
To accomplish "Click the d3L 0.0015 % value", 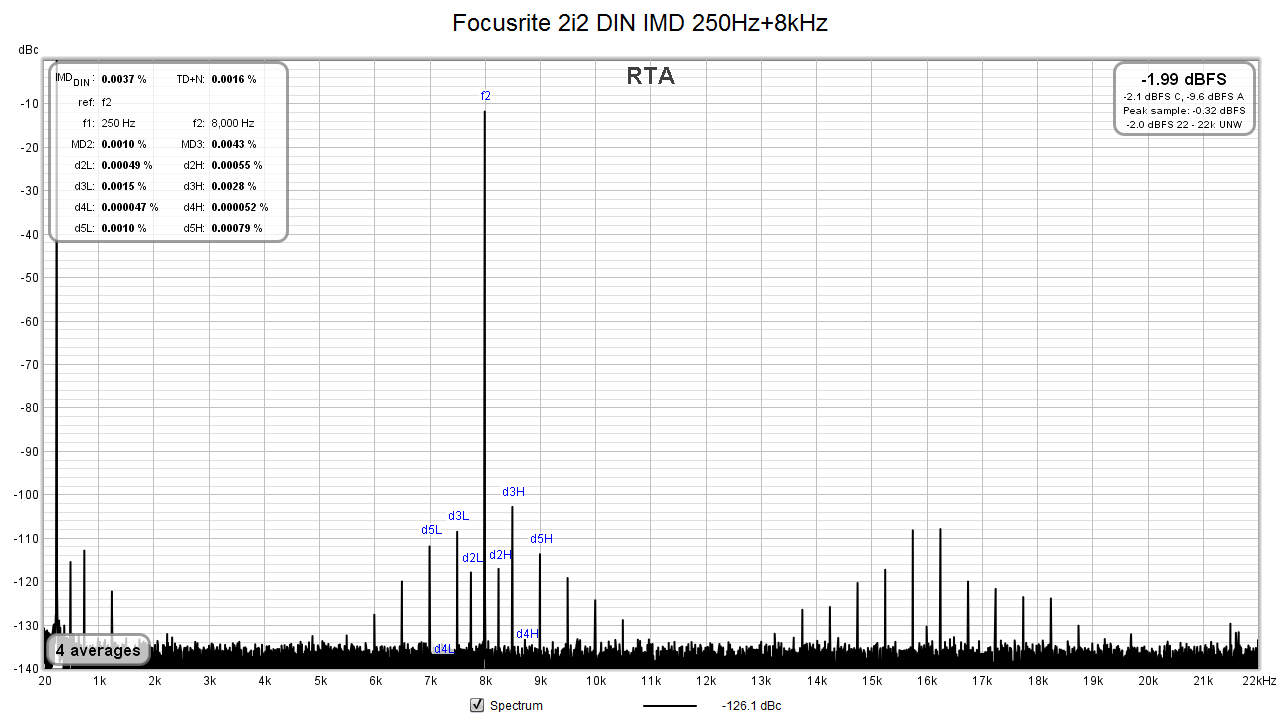I will 124,186.
